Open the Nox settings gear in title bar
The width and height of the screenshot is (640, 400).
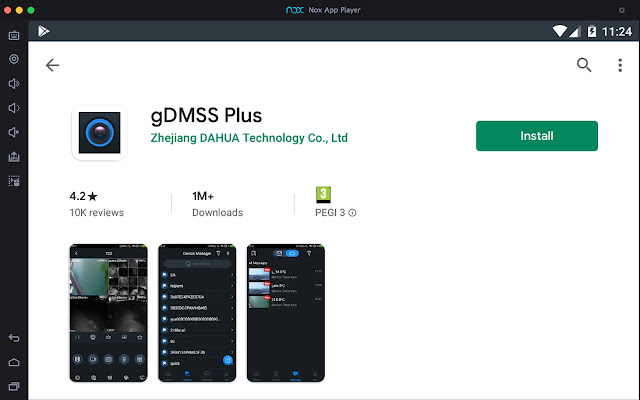(x=622, y=10)
